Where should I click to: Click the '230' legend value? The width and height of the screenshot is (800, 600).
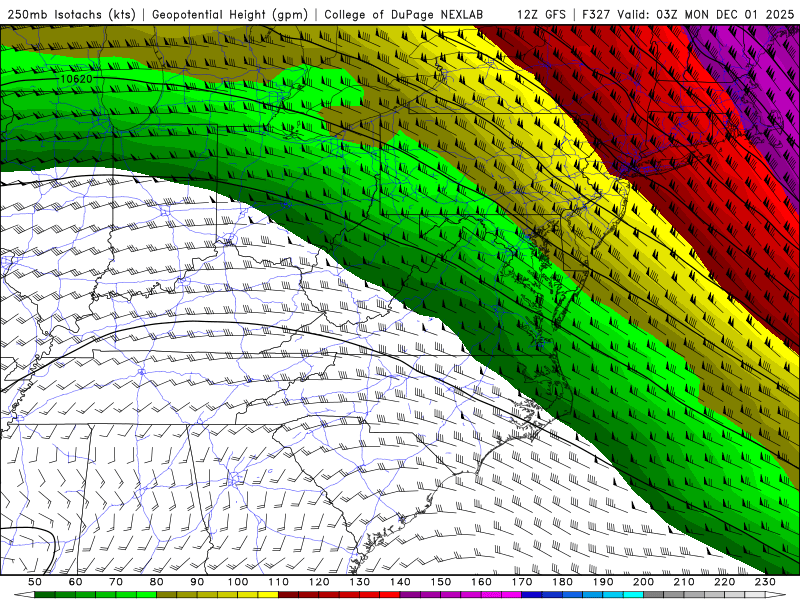click(765, 582)
